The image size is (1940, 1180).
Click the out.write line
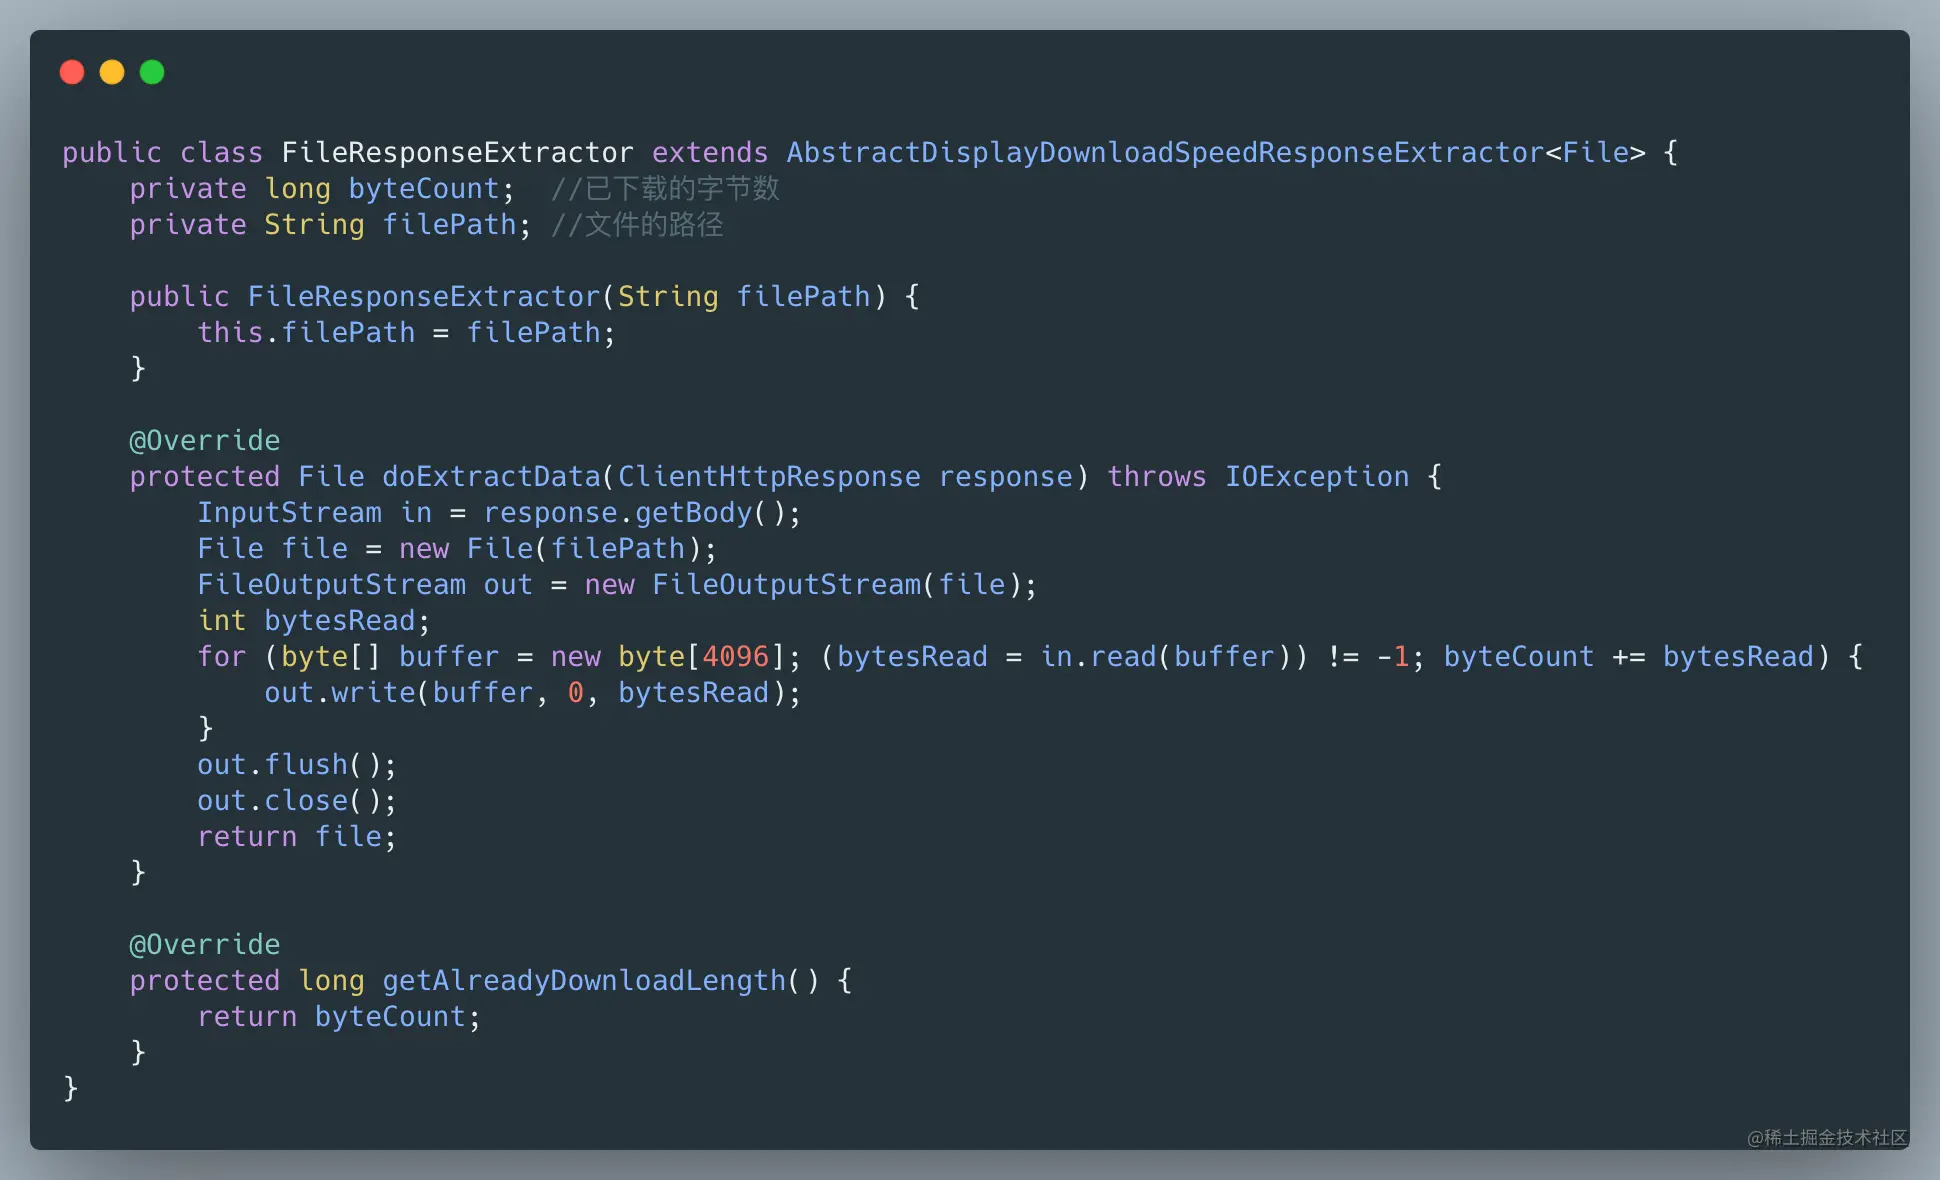[533, 693]
